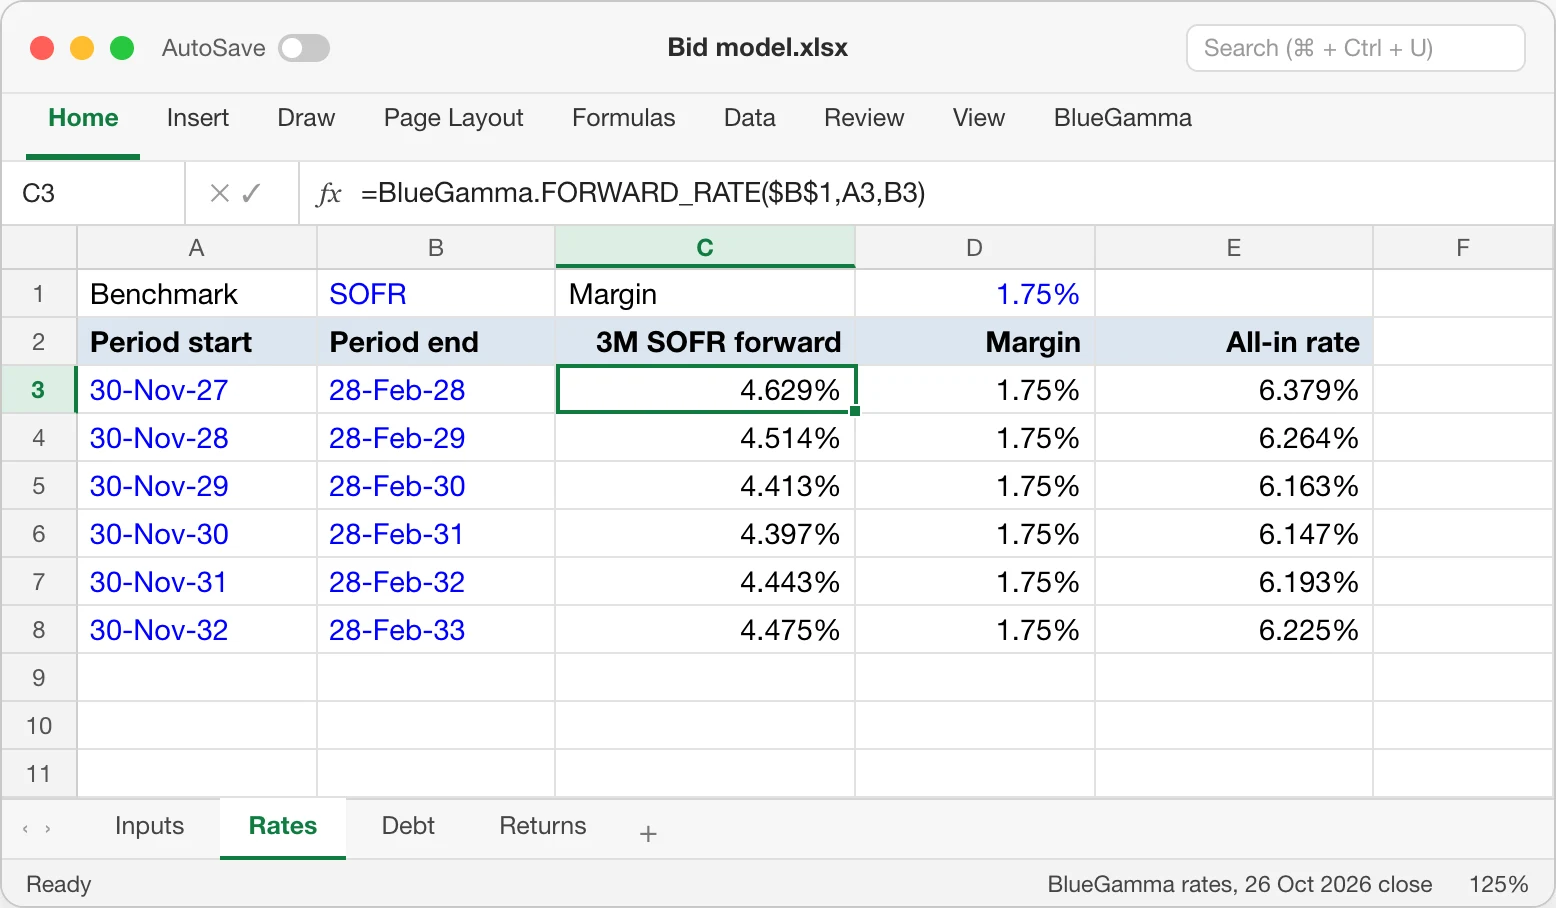Open the Insert Function fx icon
Viewport: 1556px width, 908px height.
coord(329,193)
